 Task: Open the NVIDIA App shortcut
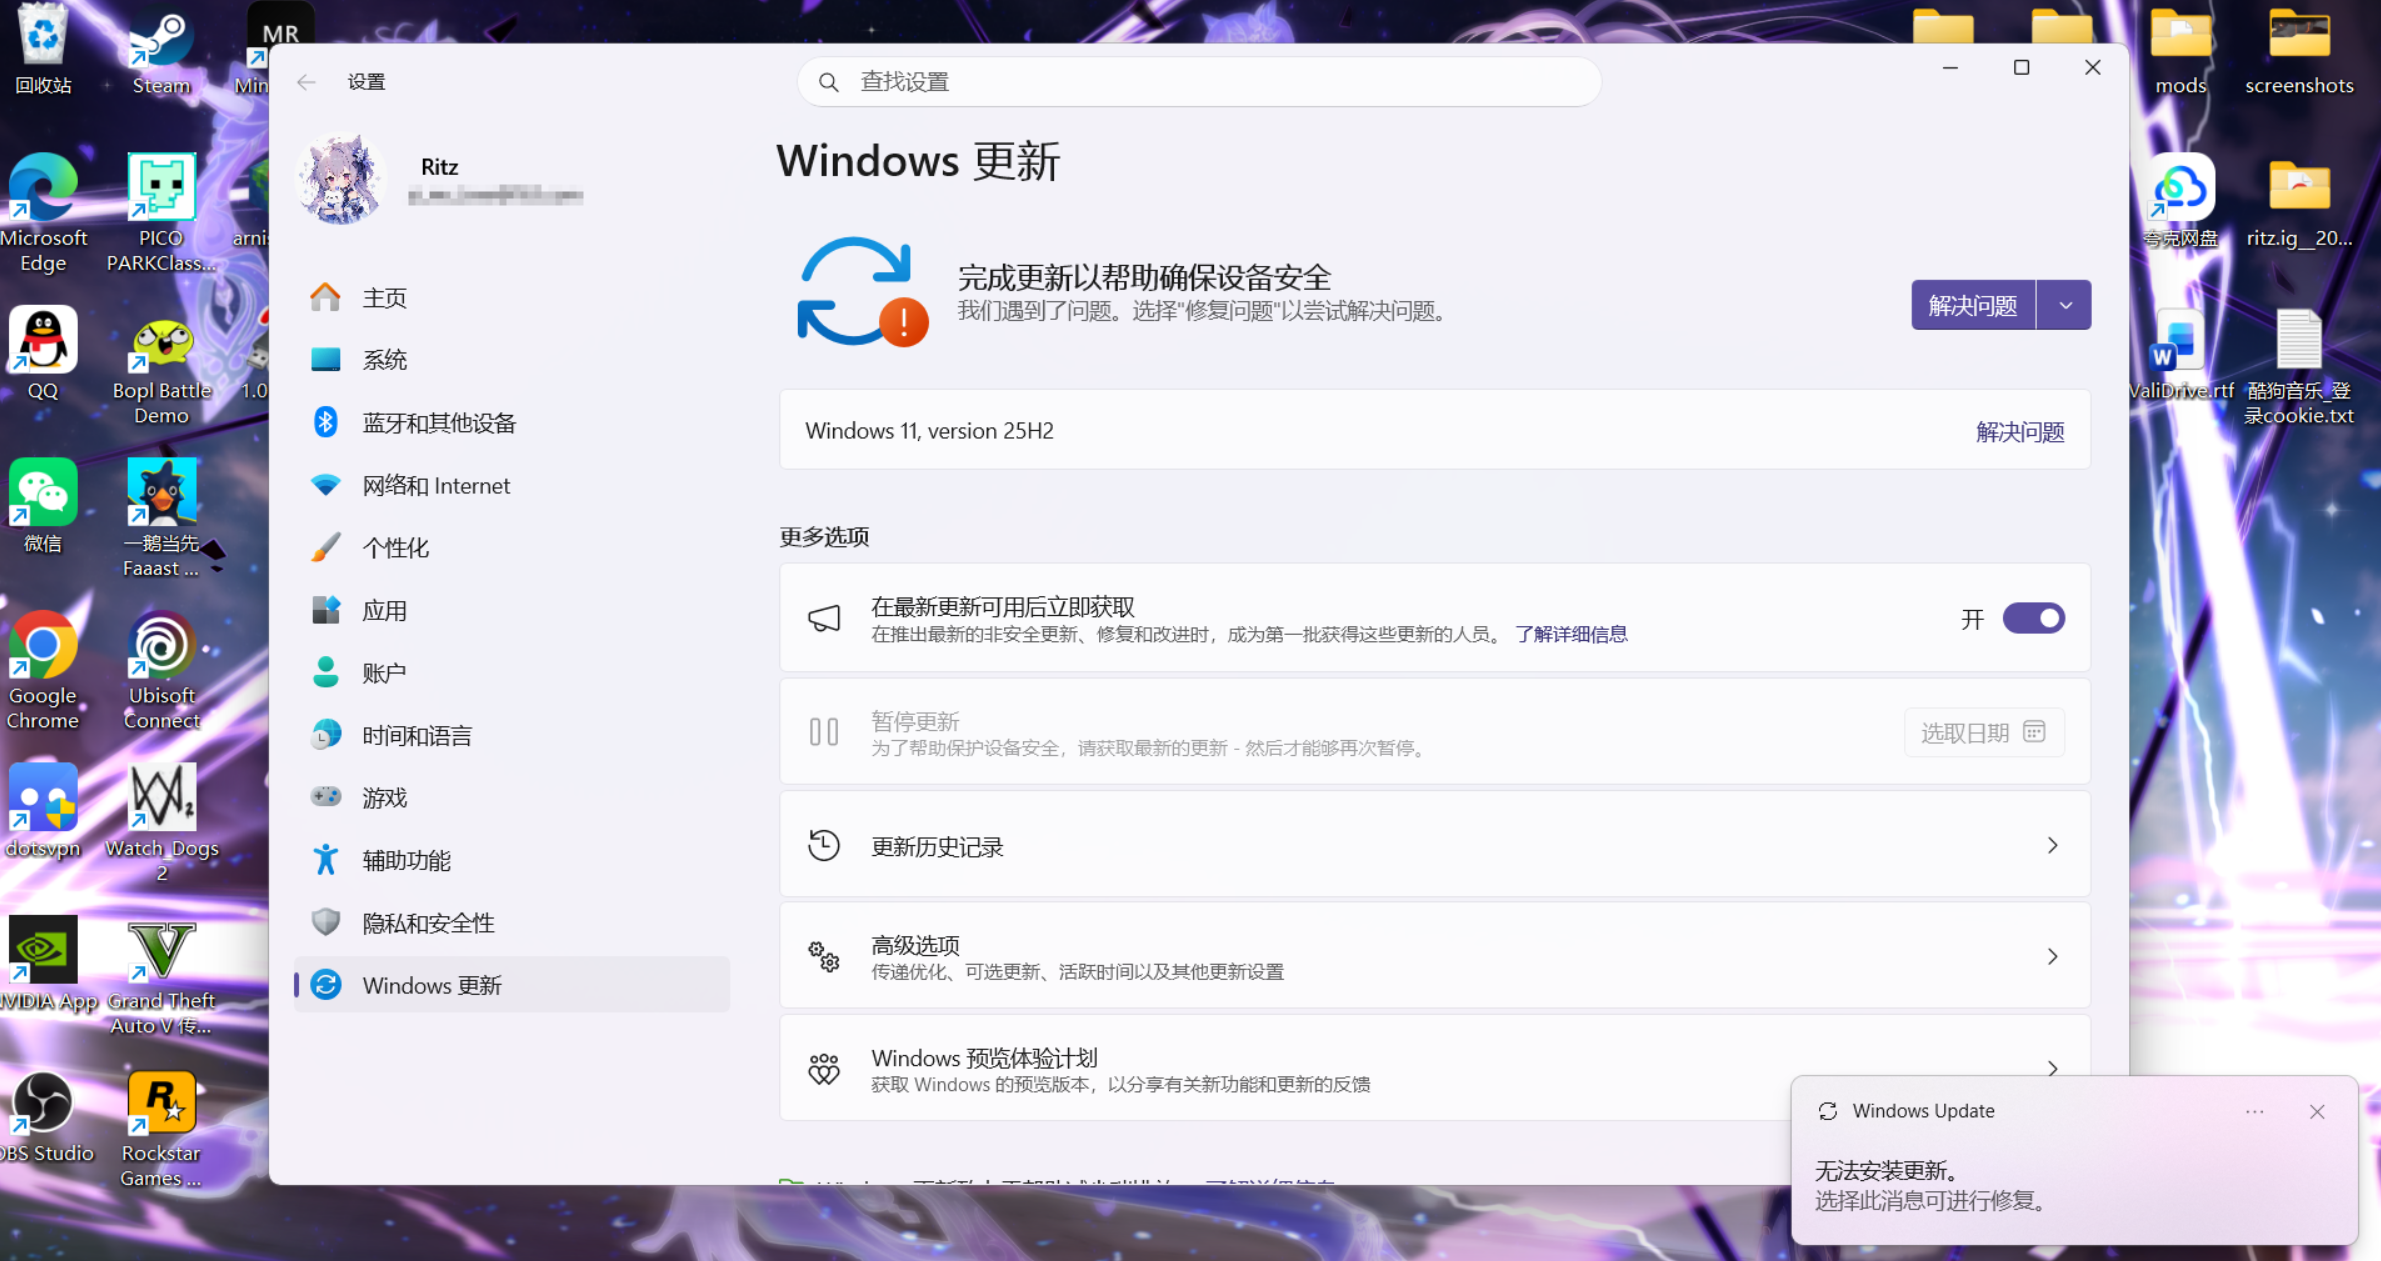click(x=45, y=964)
